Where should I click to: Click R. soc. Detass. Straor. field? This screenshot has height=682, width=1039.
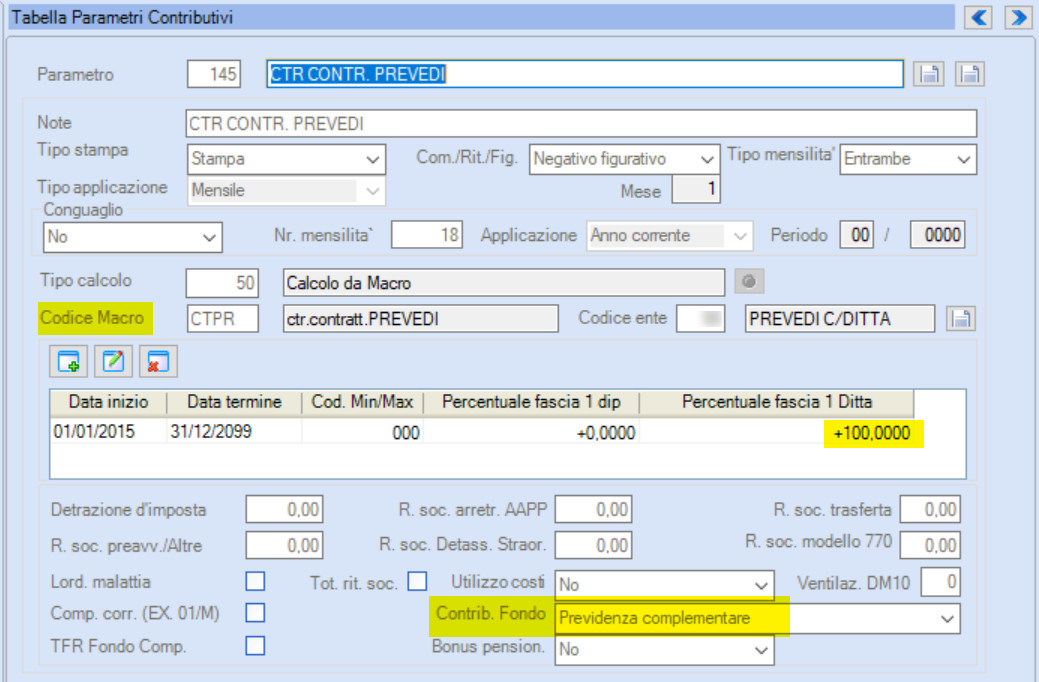pyautogui.click(x=594, y=545)
